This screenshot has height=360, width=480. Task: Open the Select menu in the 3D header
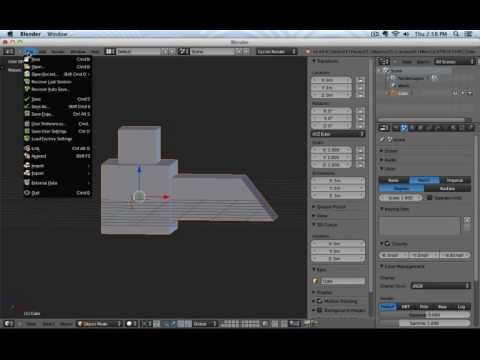pos(48,324)
